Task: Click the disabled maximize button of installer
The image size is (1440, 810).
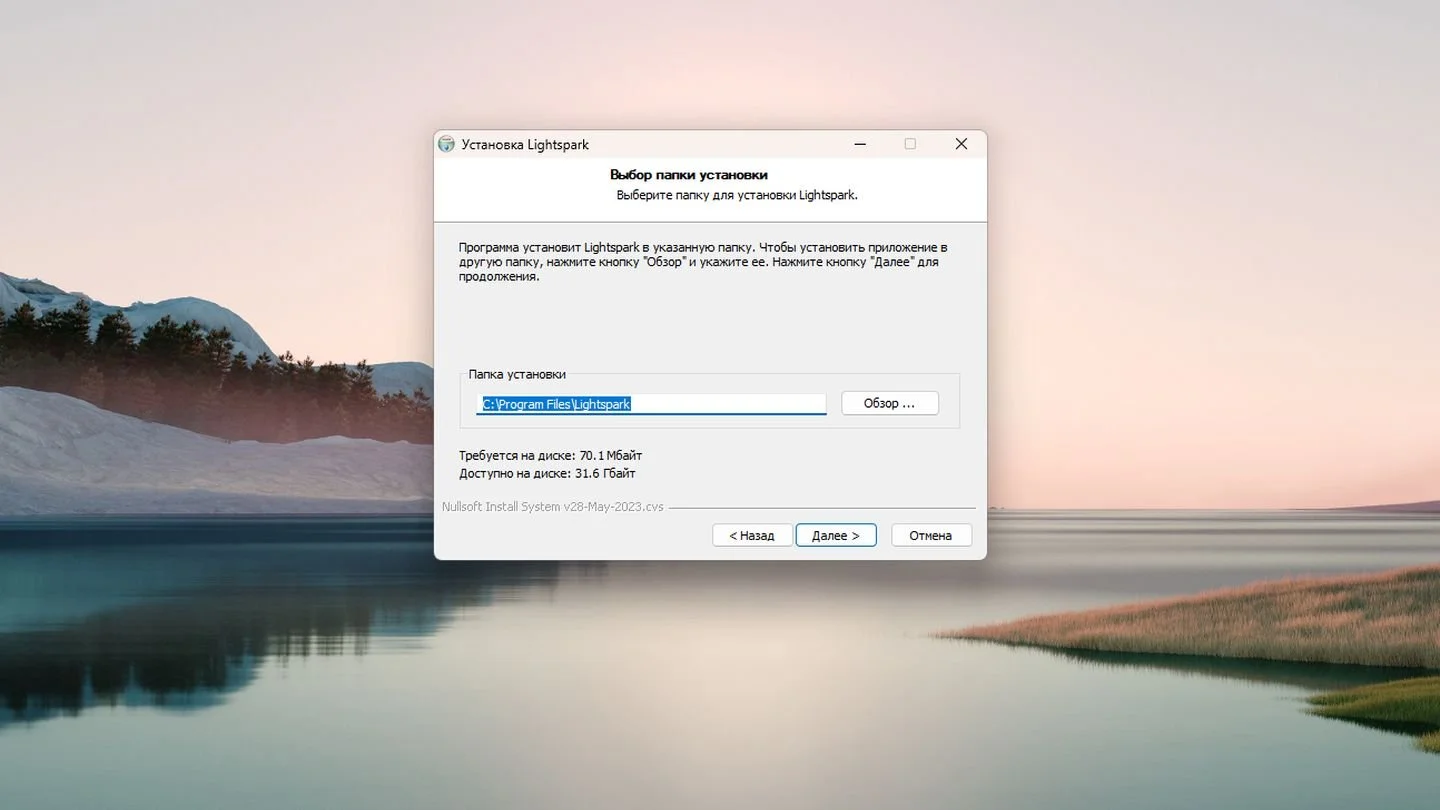Action: (x=910, y=144)
